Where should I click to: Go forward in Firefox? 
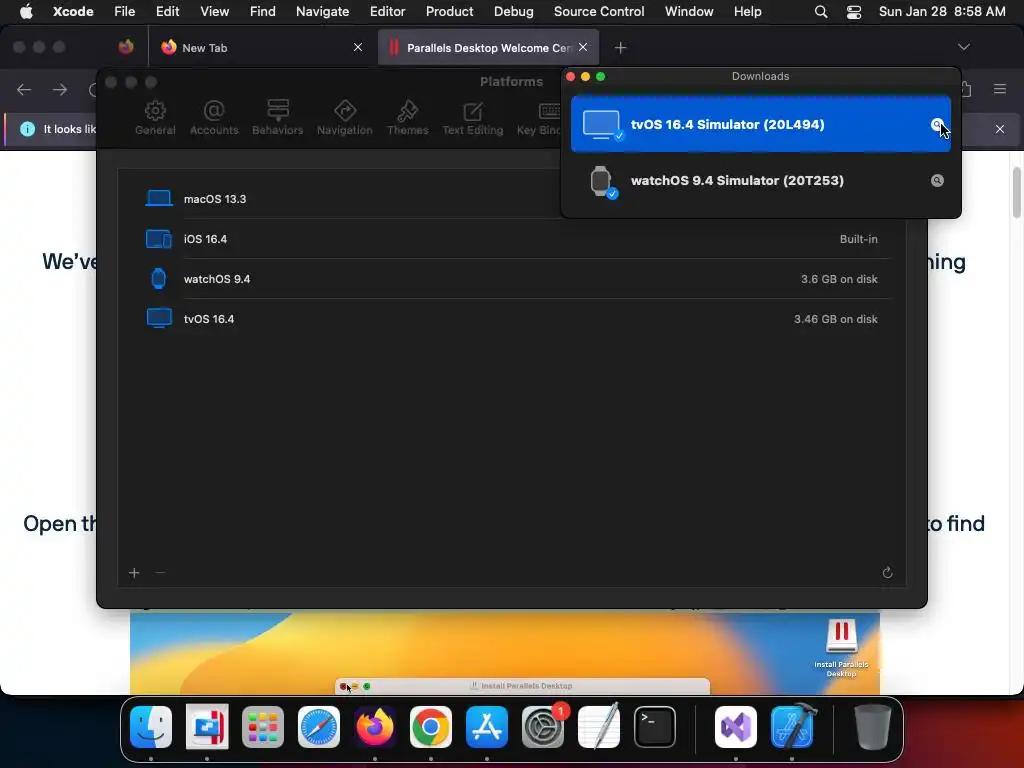pyautogui.click(x=60, y=89)
